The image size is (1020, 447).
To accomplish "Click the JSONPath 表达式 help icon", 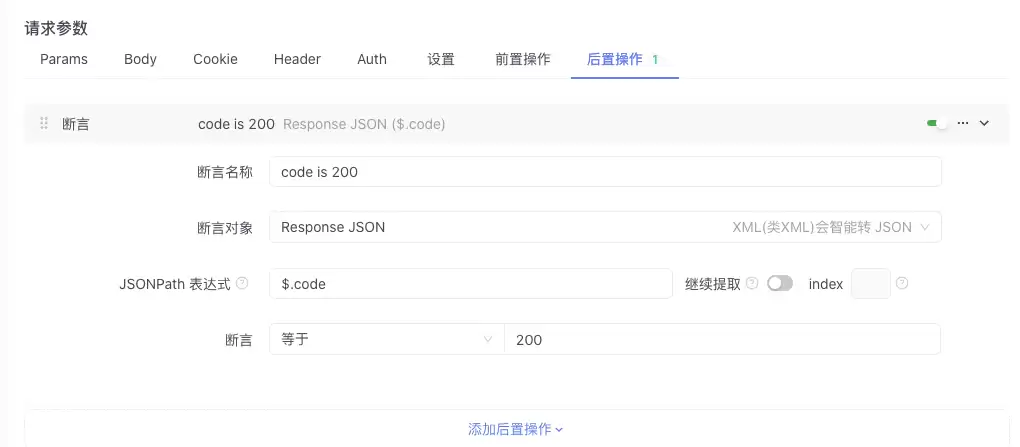I will point(242,284).
